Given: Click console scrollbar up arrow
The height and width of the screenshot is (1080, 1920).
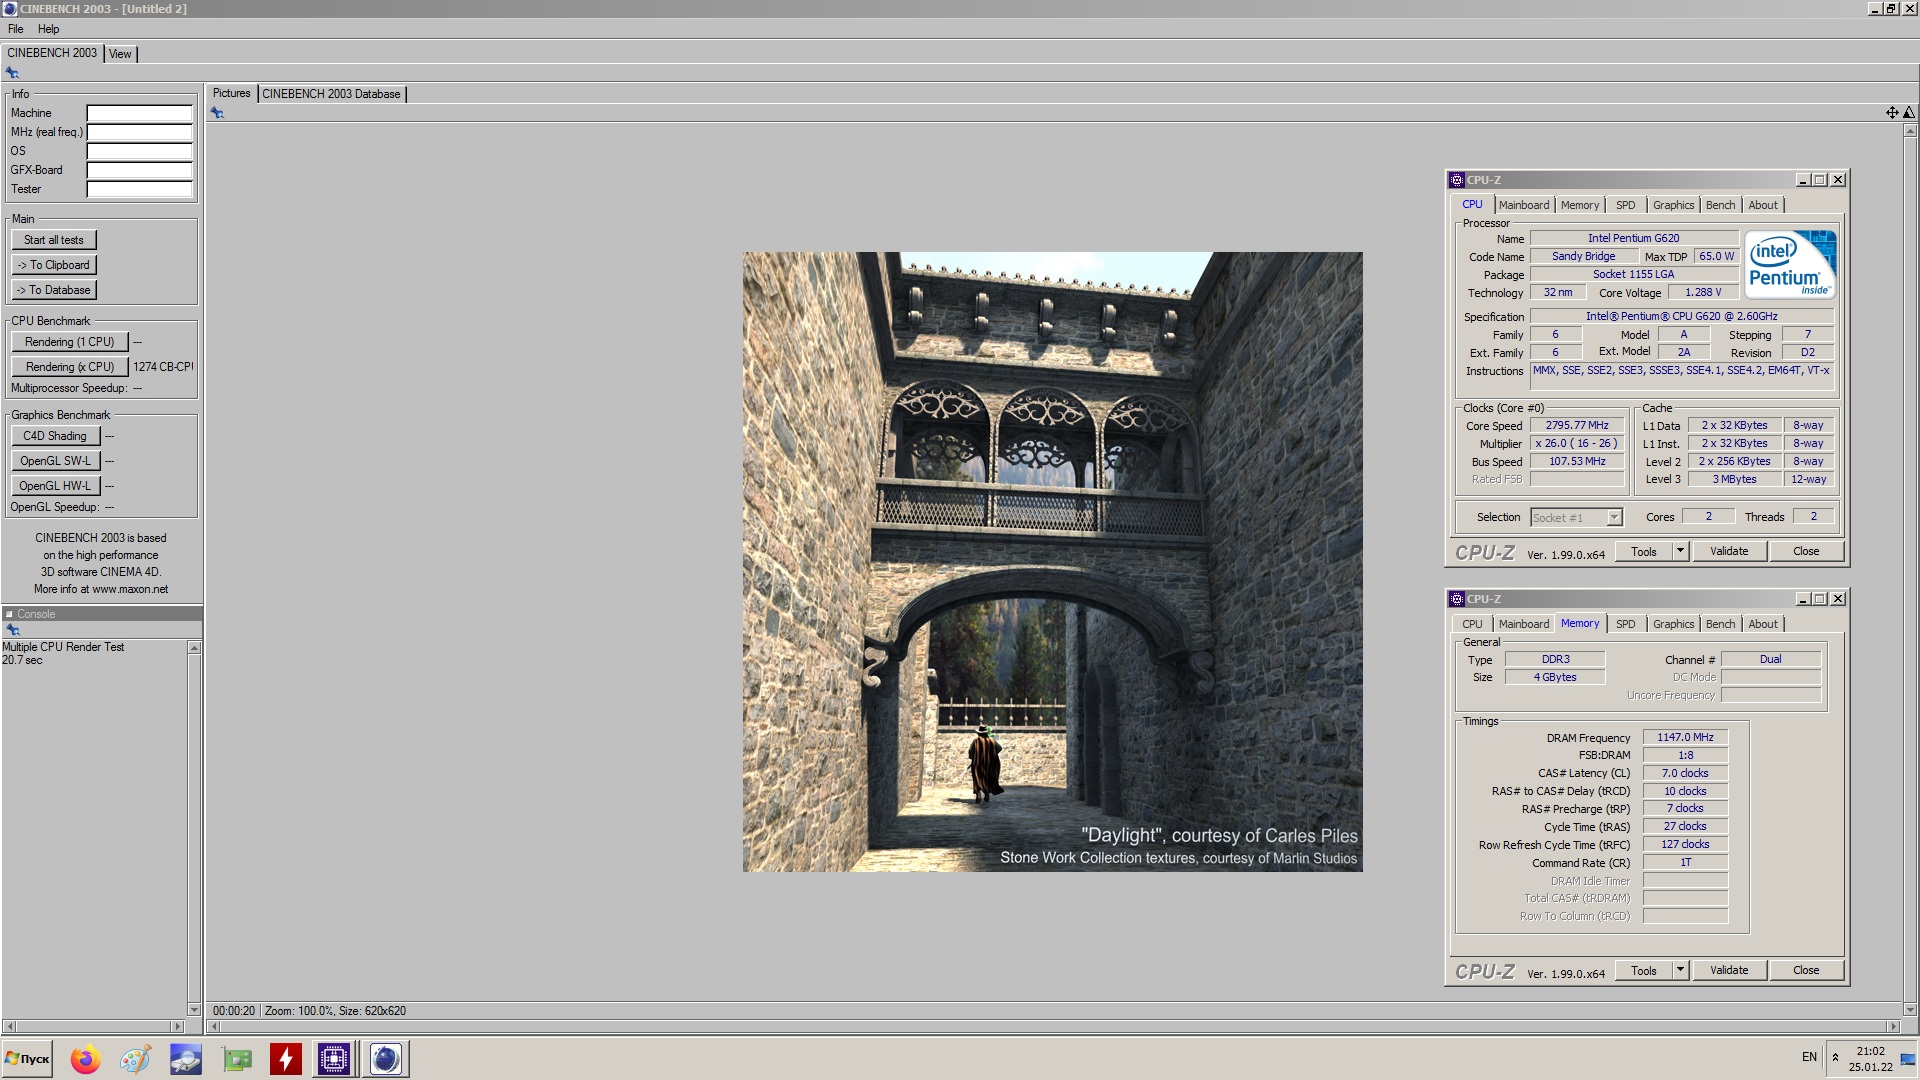Looking at the screenshot, I should point(194,648).
